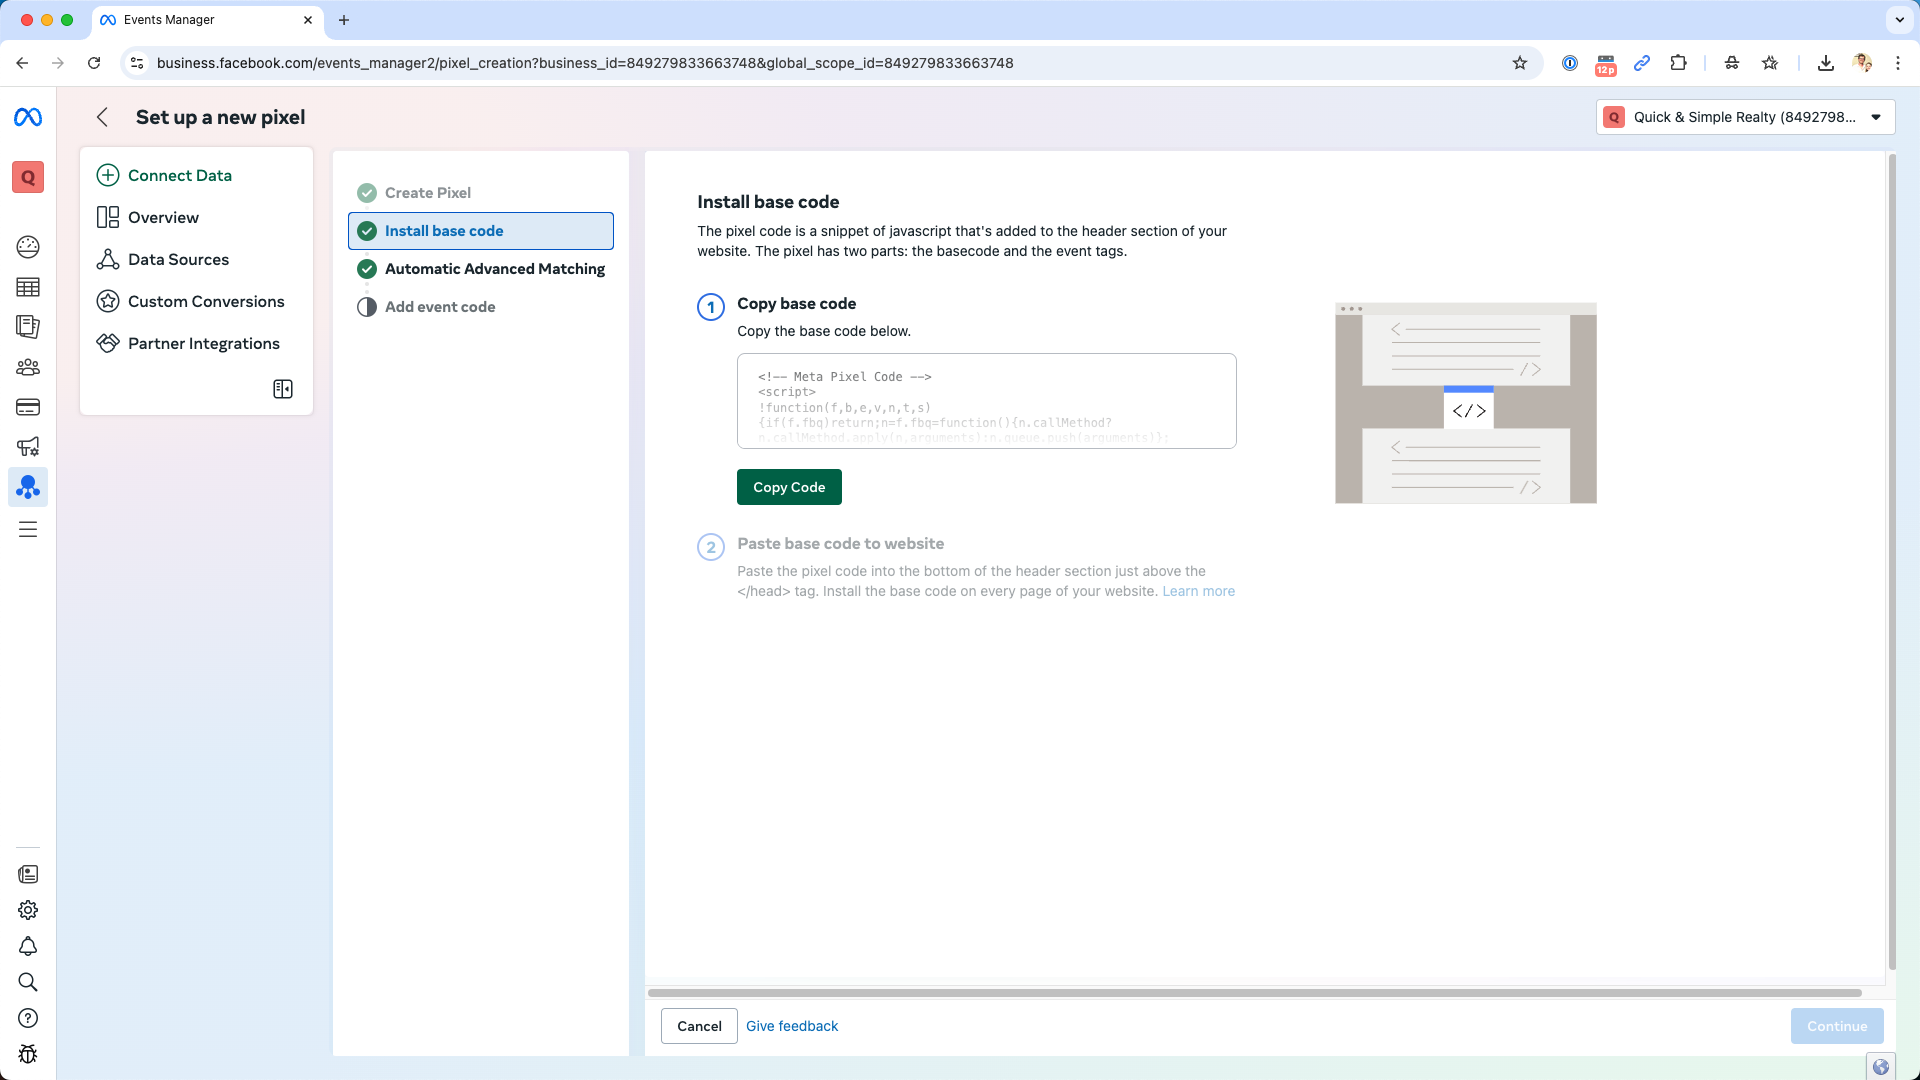This screenshot has width=1920, height=1080.
Task: Click the Copy base code heading
Action: tap(797, 304)
